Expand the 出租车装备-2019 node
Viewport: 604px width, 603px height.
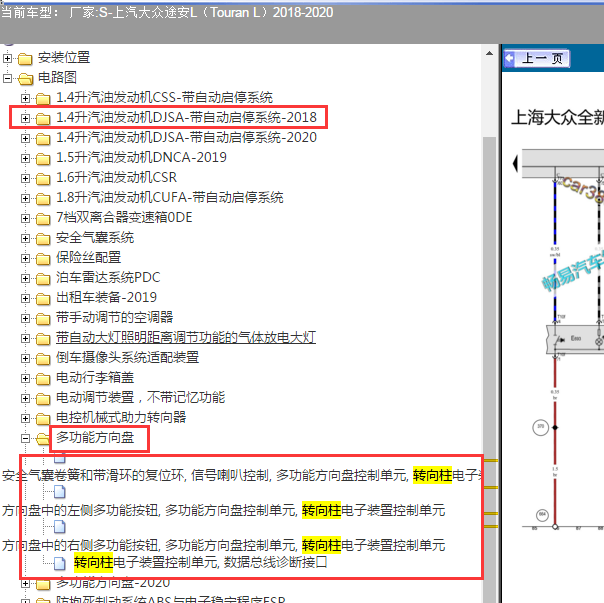[x=25, y=299]
